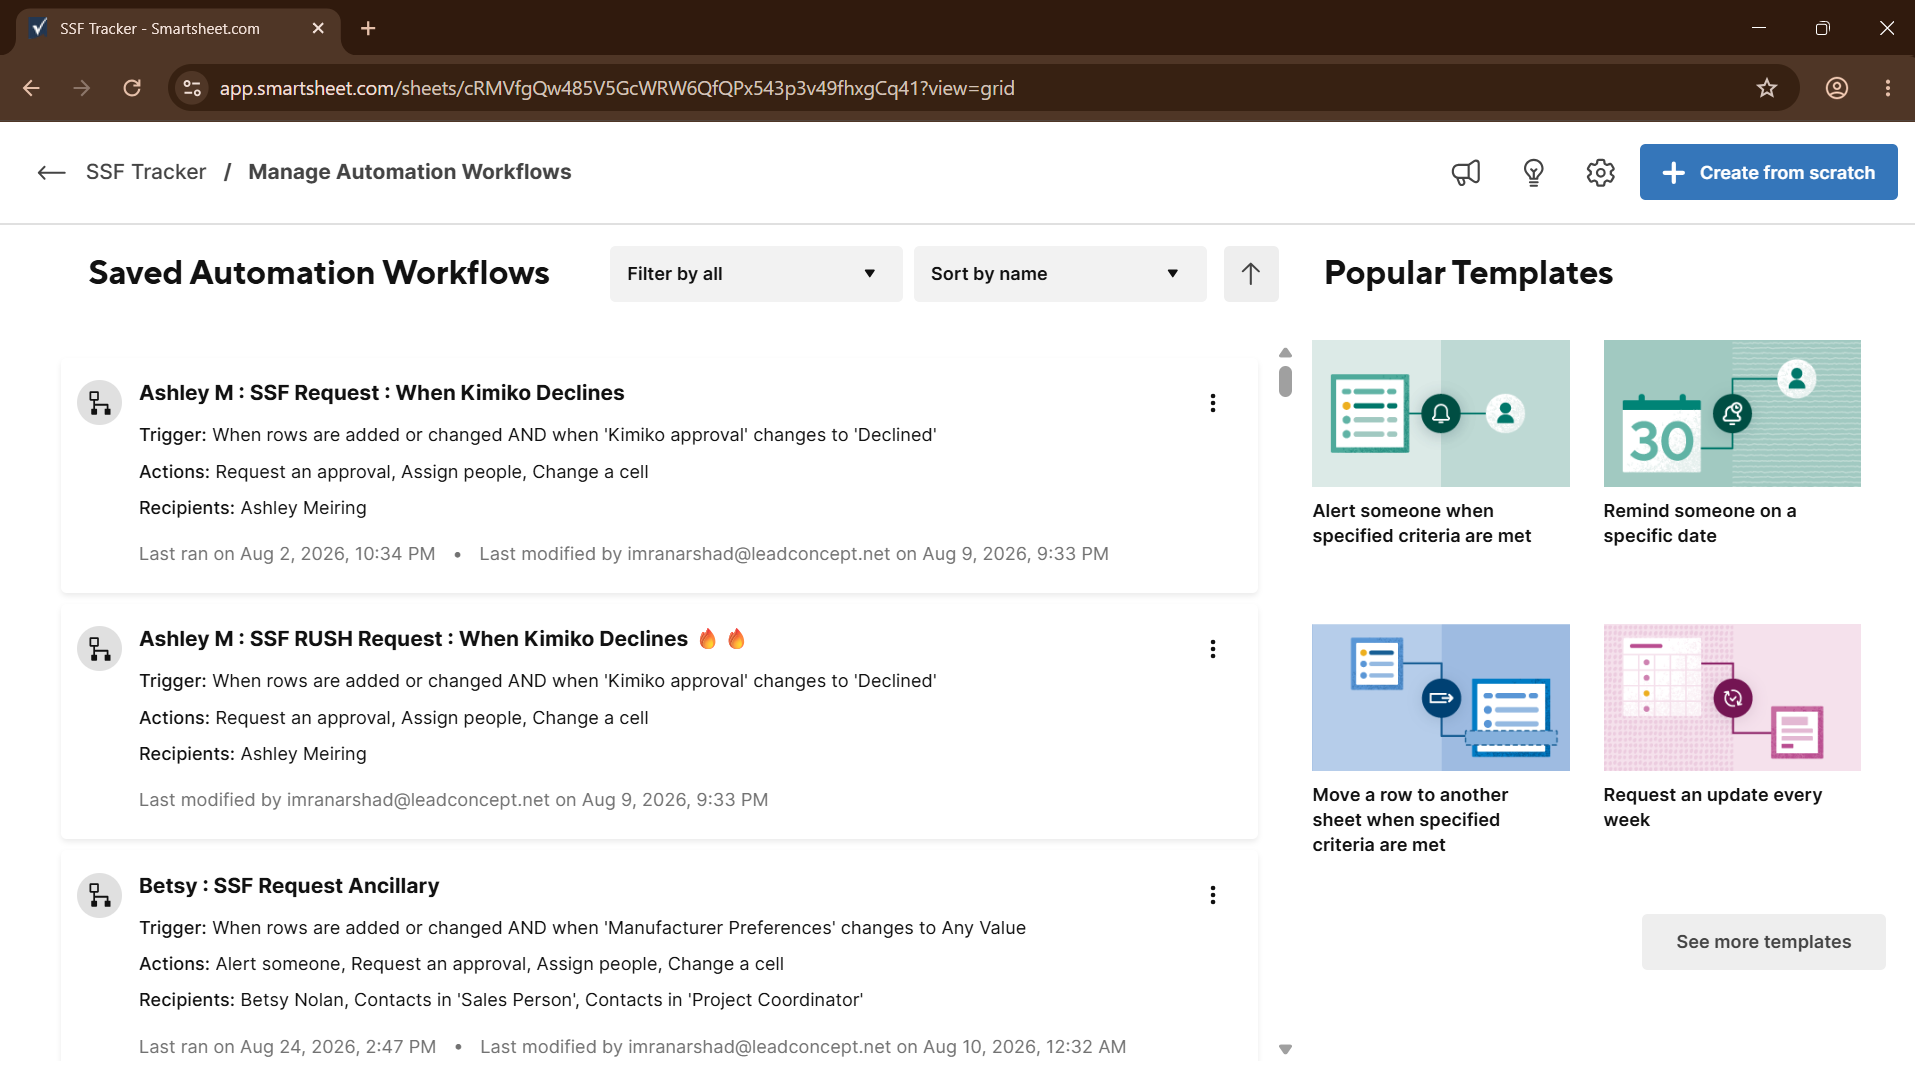Click browser forward navigation arrow
Viewport: 1915px width, 1073px height.
82,88
